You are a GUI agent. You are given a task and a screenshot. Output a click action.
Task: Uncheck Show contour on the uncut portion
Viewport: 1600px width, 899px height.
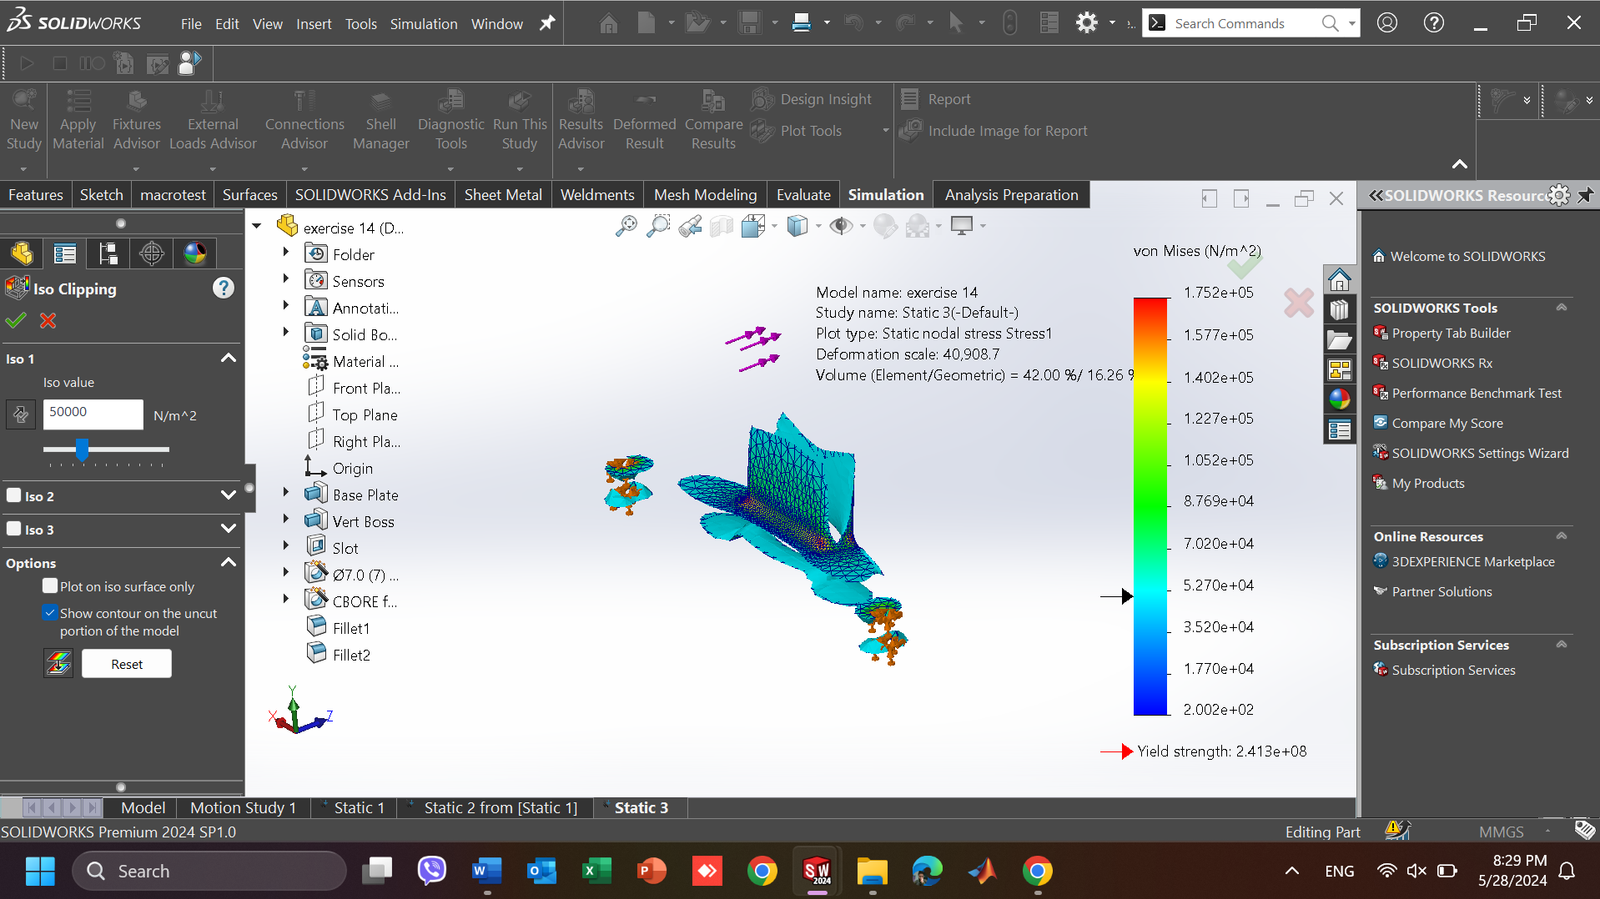click(x=50, y=613)
